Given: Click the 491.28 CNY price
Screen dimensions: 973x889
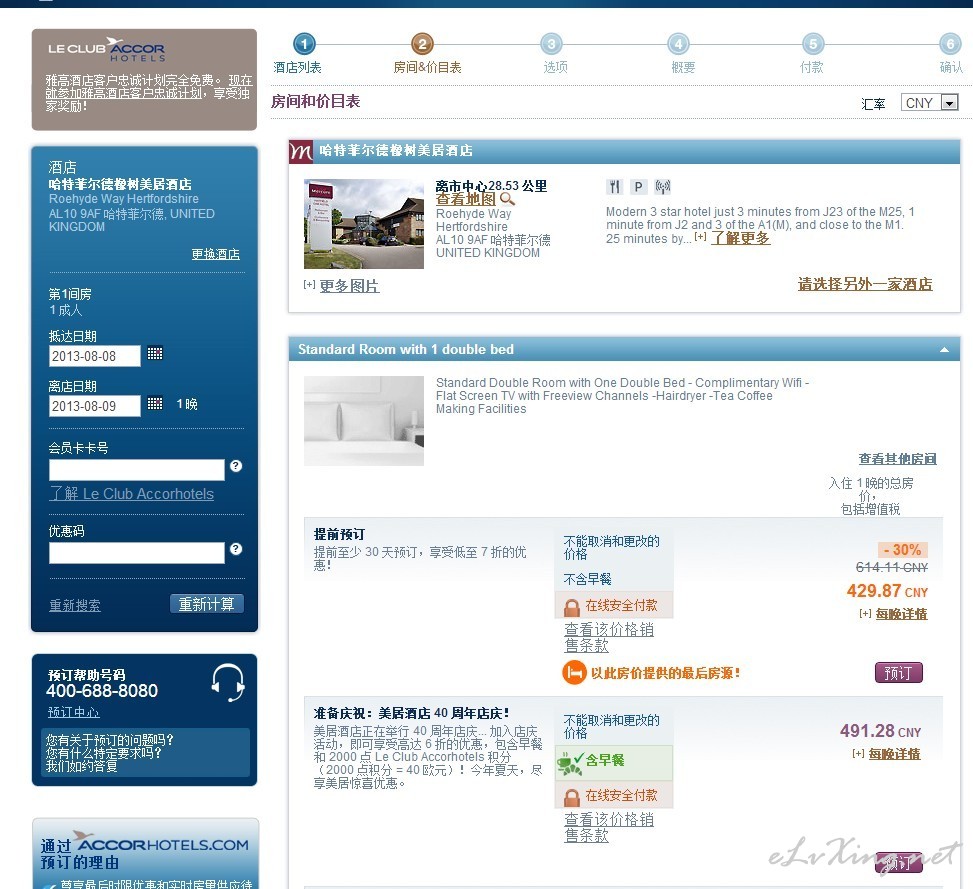Looking at the screenshot, I should [x=881, y=731].
